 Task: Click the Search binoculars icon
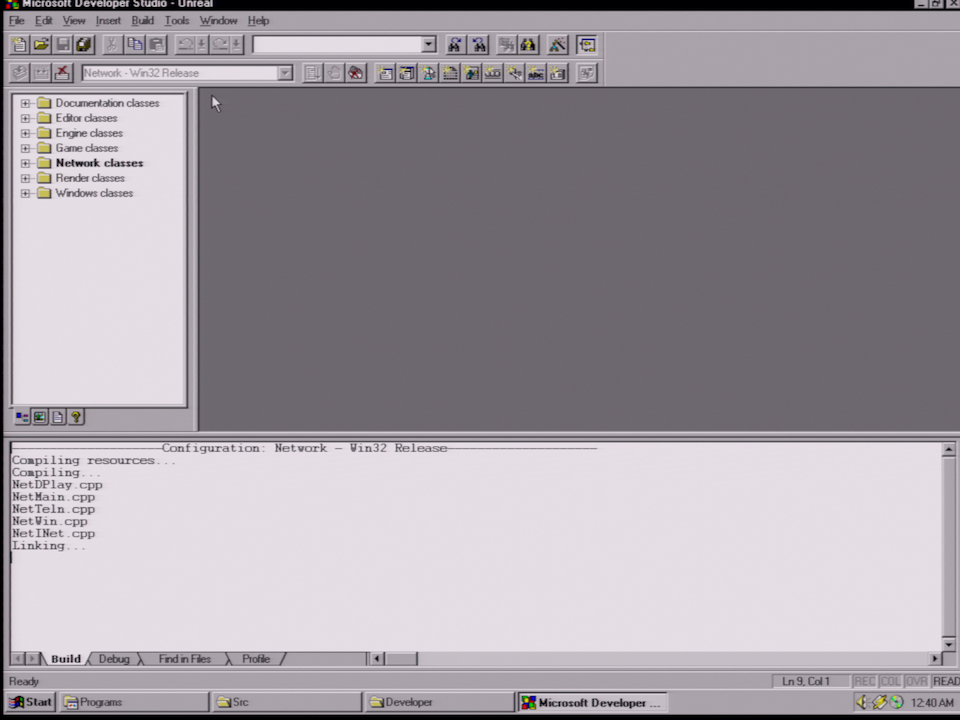tap(528, 45)
